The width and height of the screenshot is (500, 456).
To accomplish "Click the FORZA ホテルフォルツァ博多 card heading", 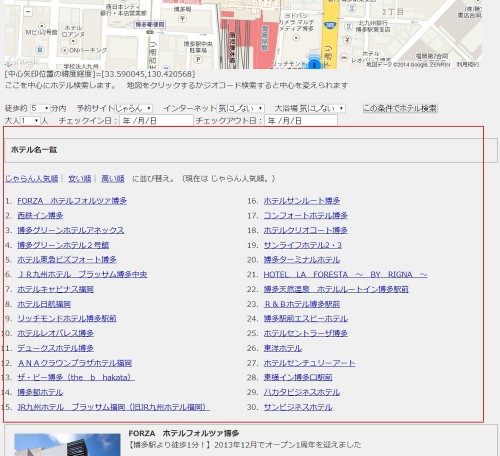I will [184, 434].
